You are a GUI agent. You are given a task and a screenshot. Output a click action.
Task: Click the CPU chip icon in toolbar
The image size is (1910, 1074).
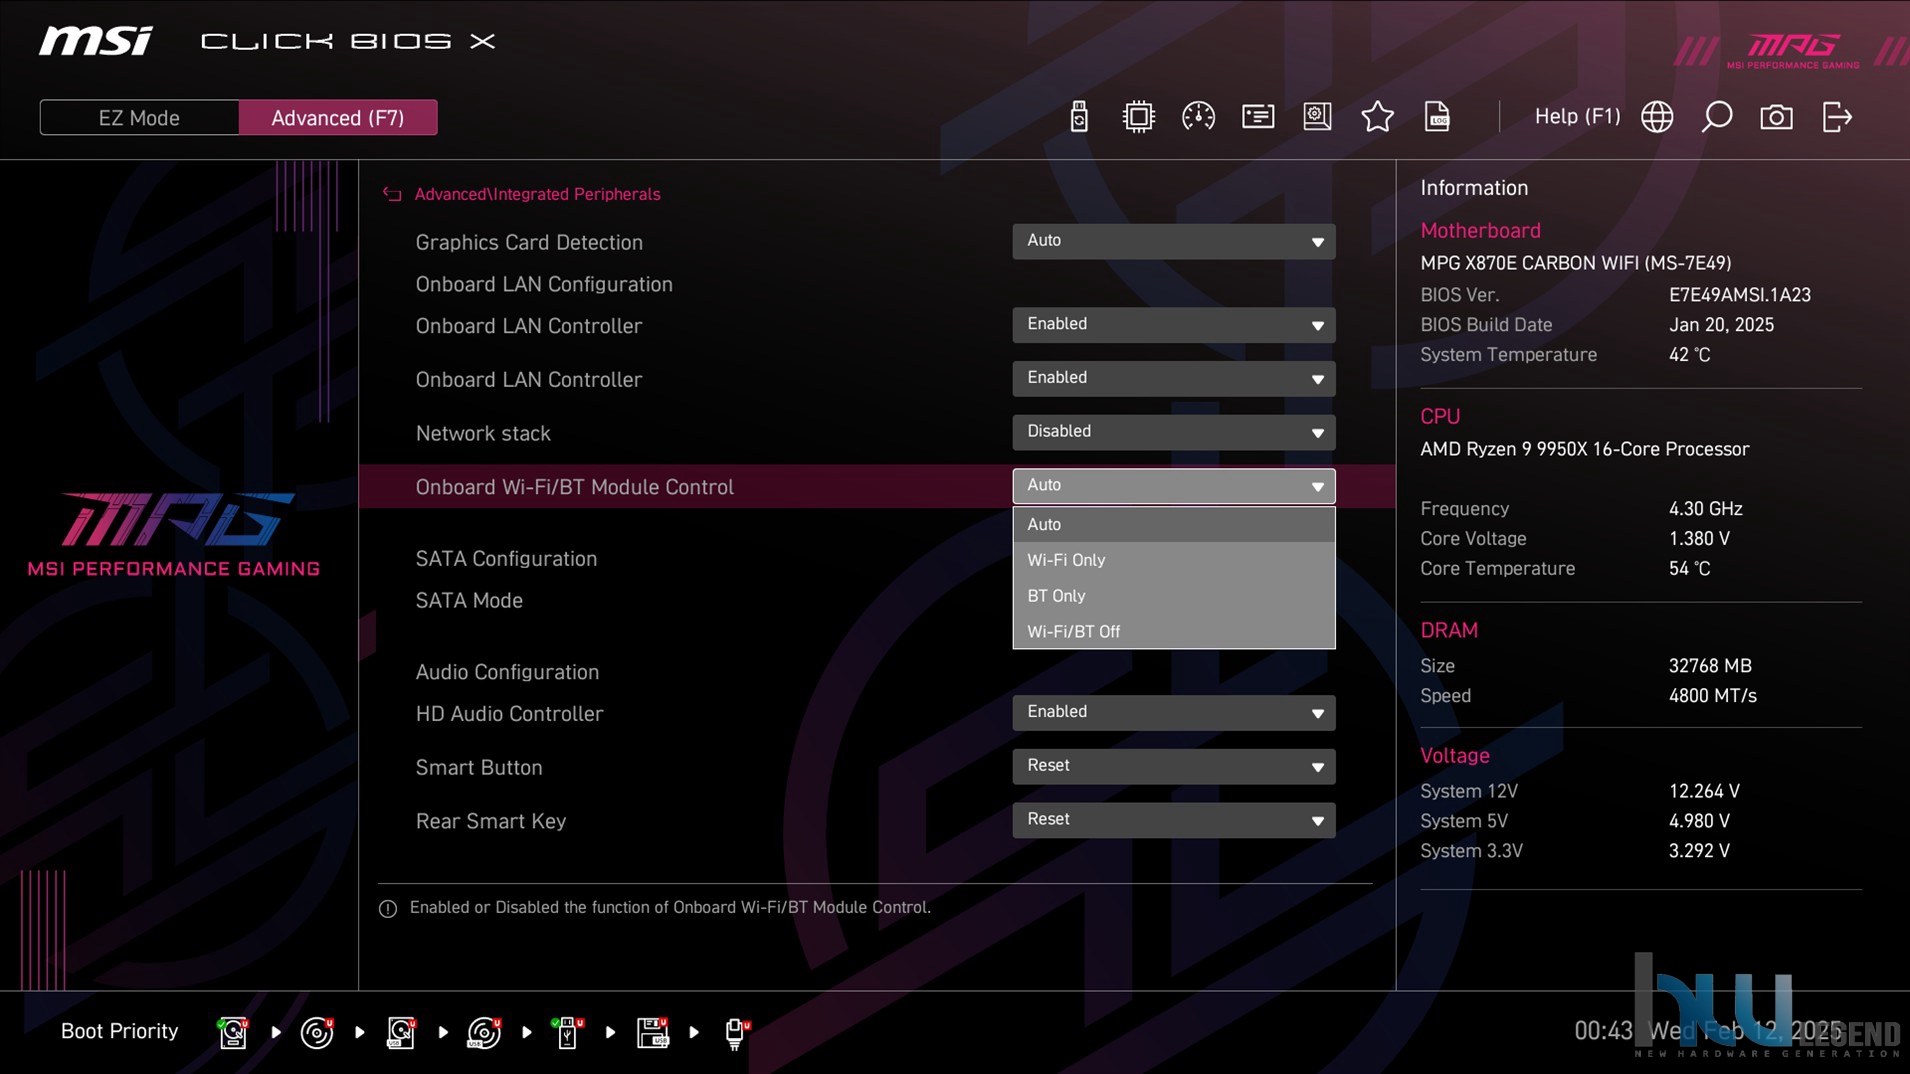(x=1138, y=117)
